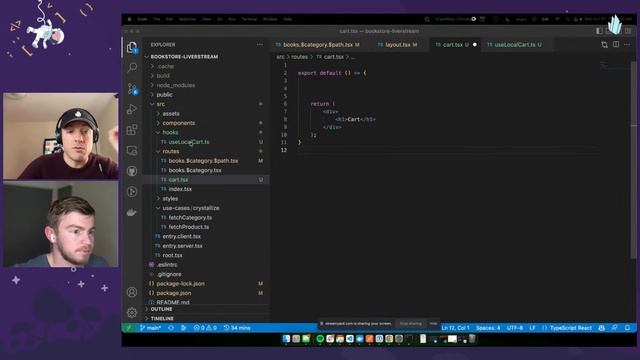Image resolution: width=640 pixels, height=360 pixels.
Task: Open the Manage gear in activity bar
Action: click(132, 313)
